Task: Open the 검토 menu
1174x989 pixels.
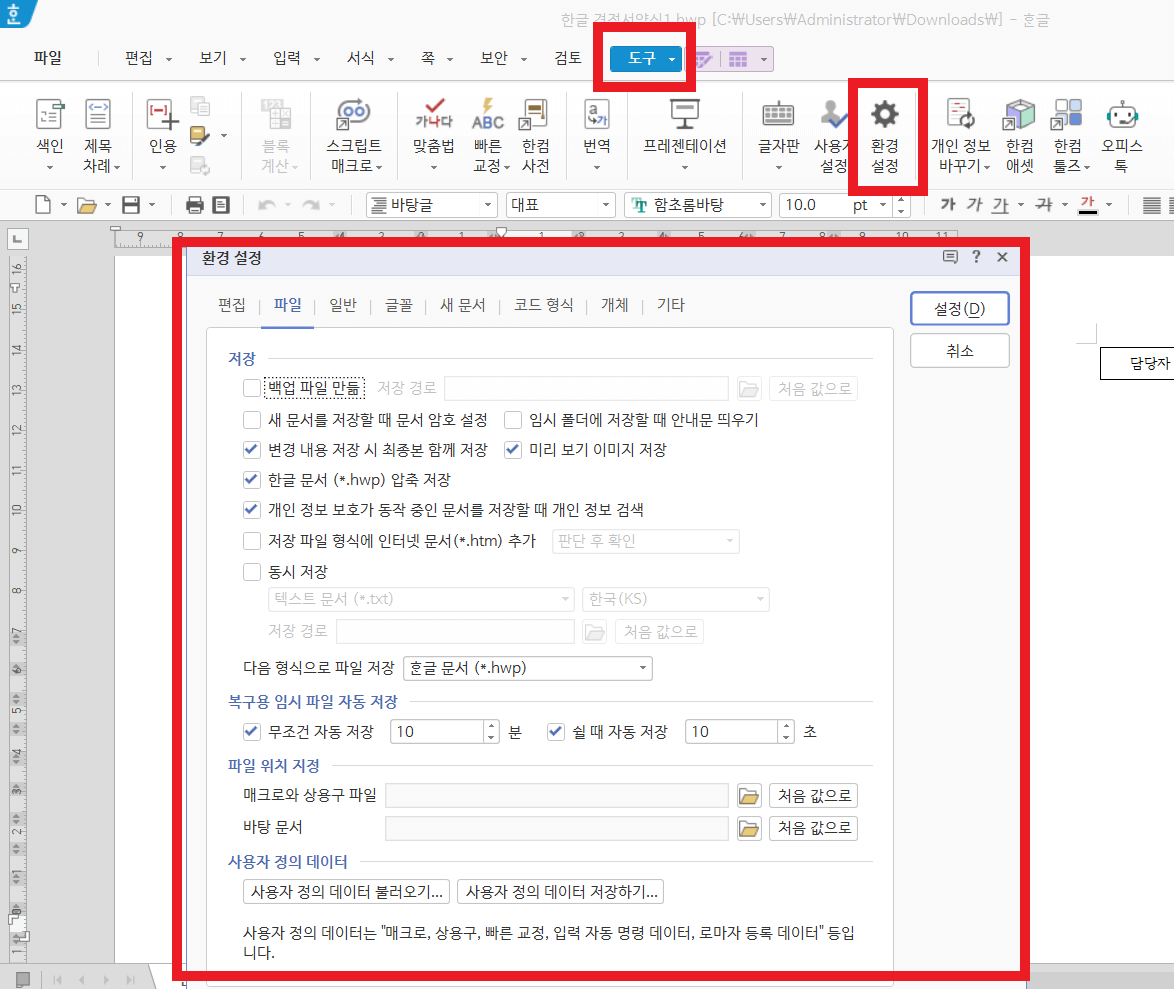Action: [x=568, y=58]
